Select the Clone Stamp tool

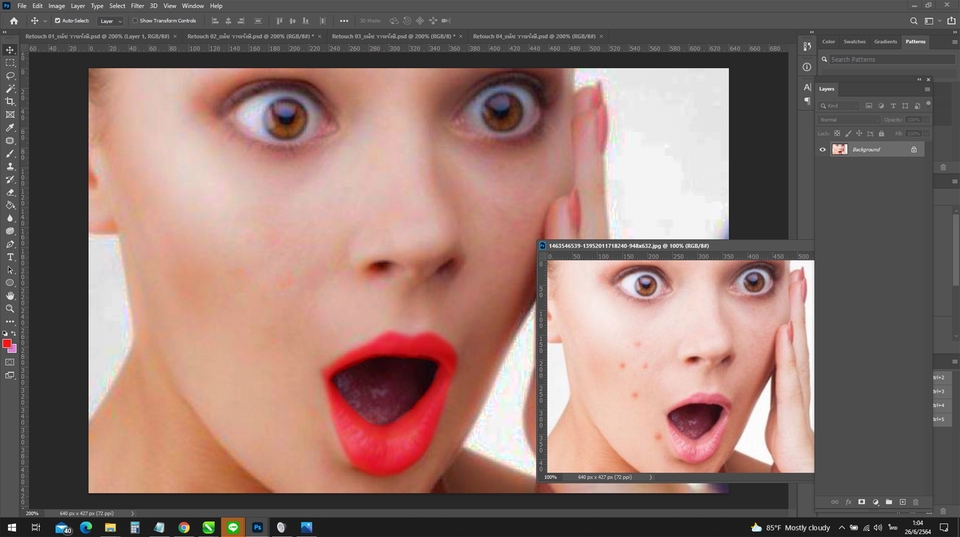tap(10, 166)
